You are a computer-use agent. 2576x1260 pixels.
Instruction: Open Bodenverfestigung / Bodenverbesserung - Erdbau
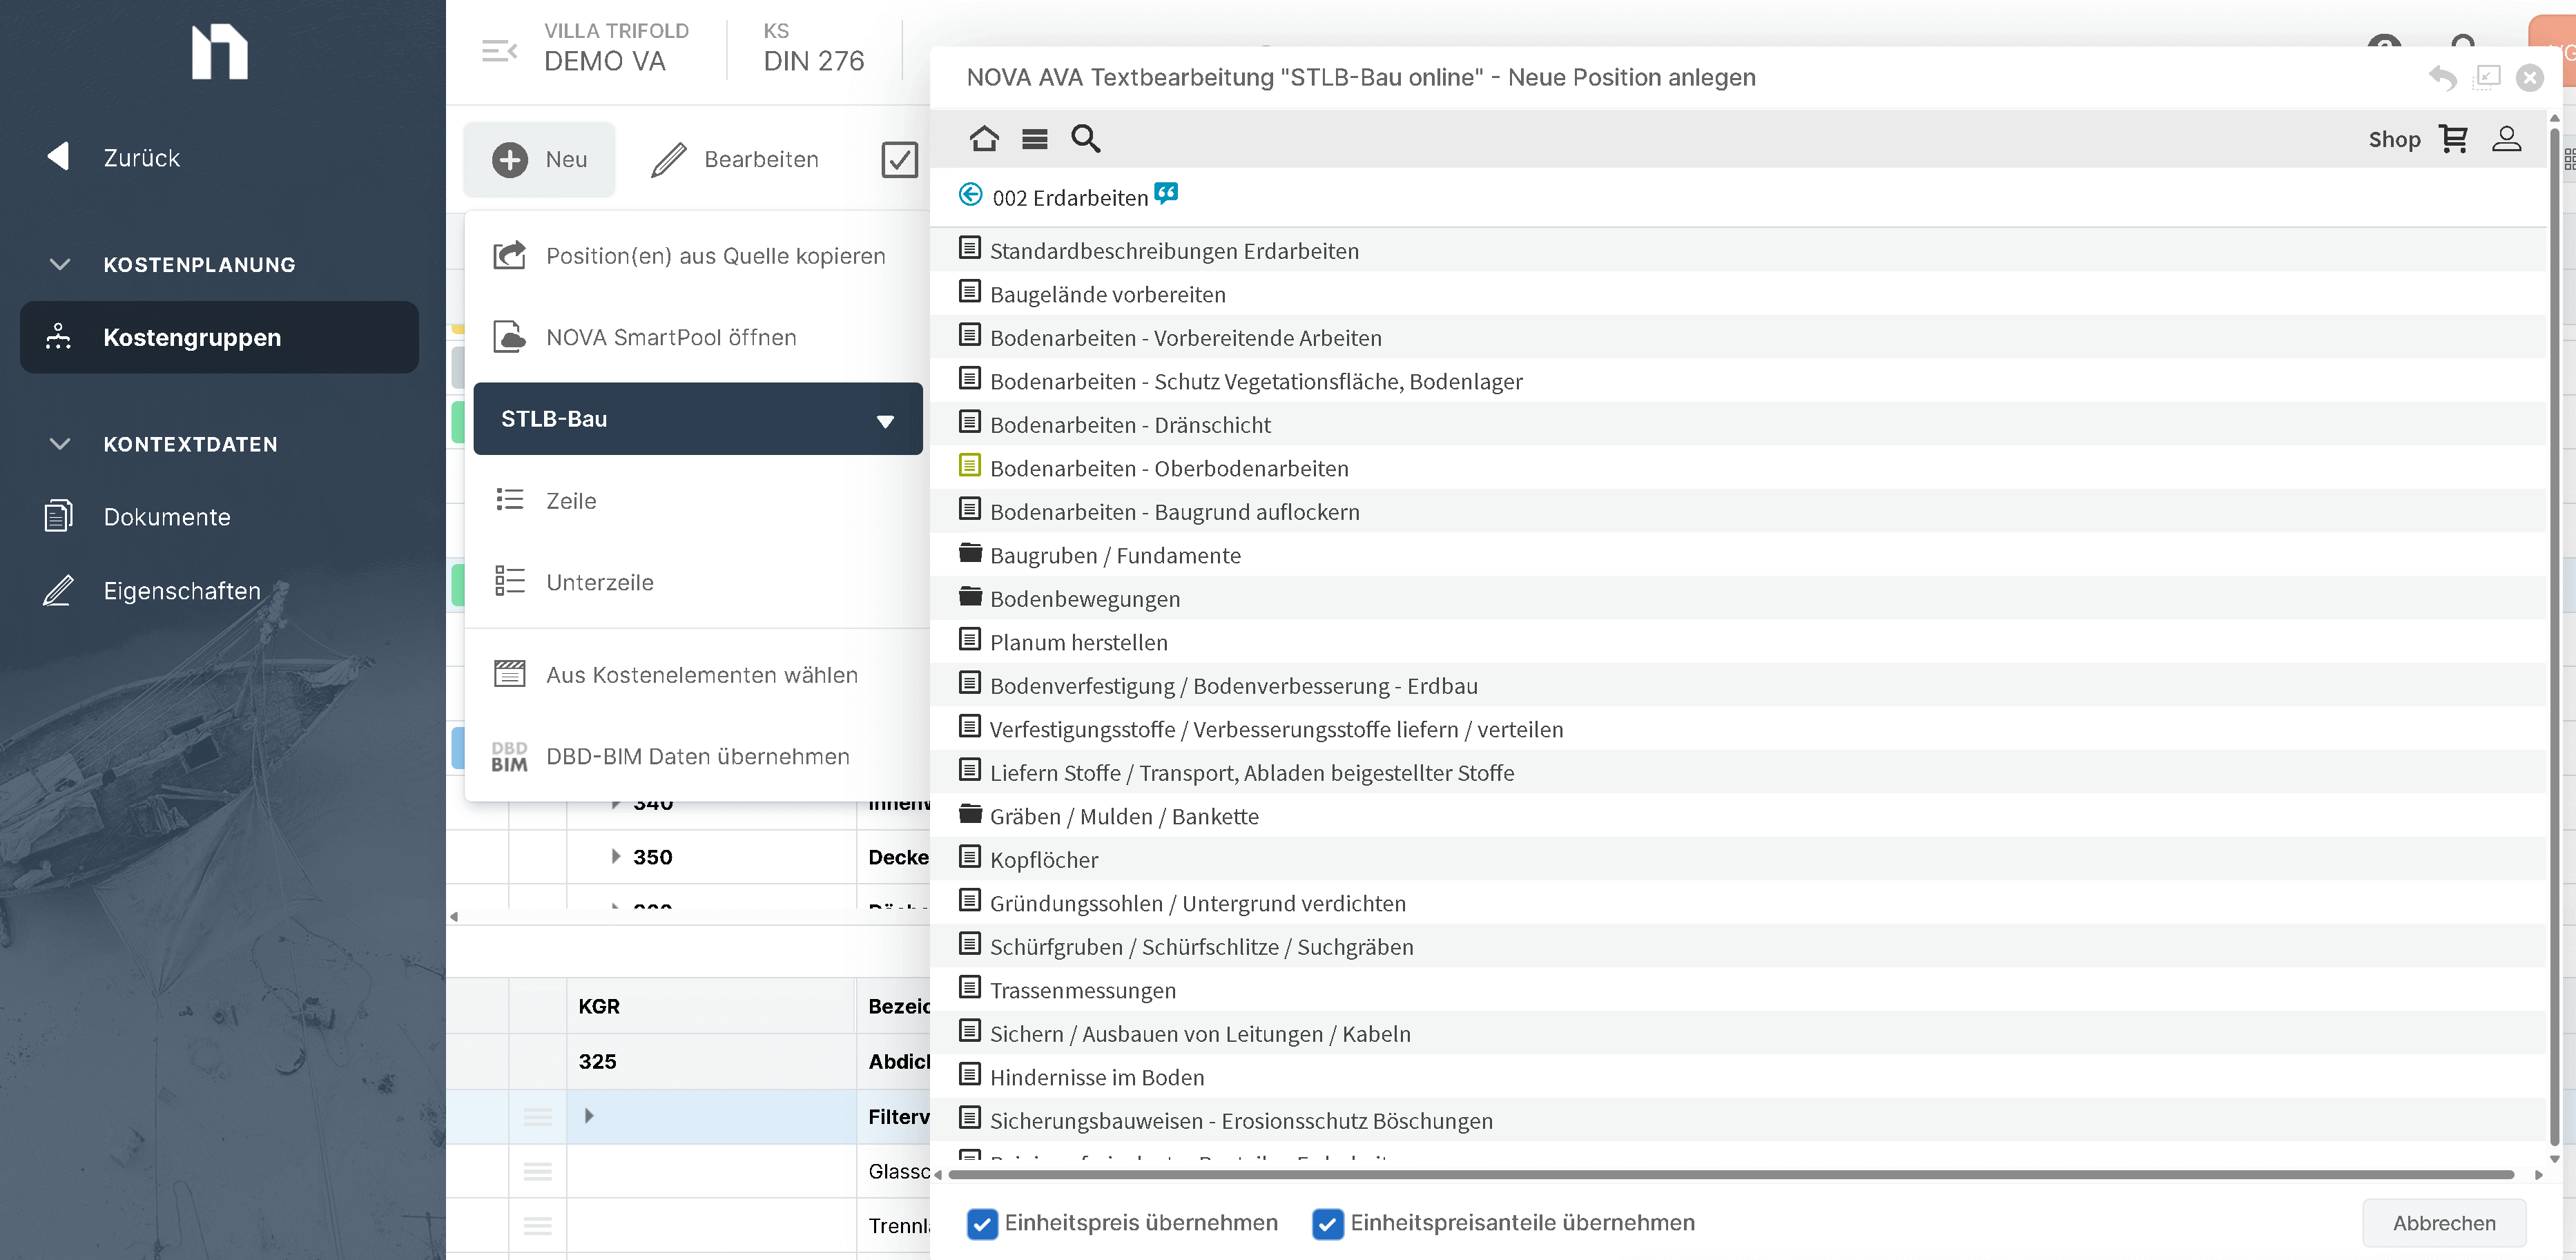pyautogui.click(x=1233, y=686)
